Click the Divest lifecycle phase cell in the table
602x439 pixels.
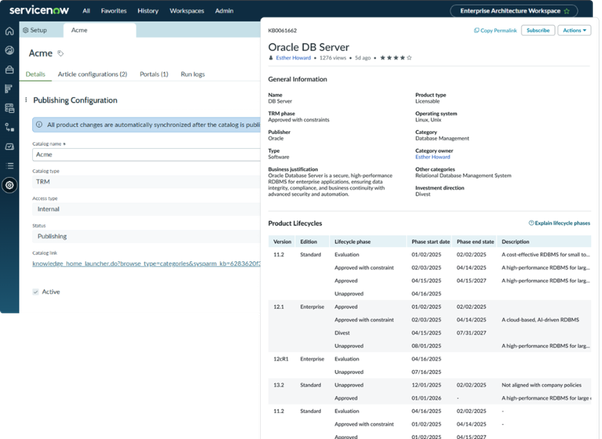click(x=342, y=333)
